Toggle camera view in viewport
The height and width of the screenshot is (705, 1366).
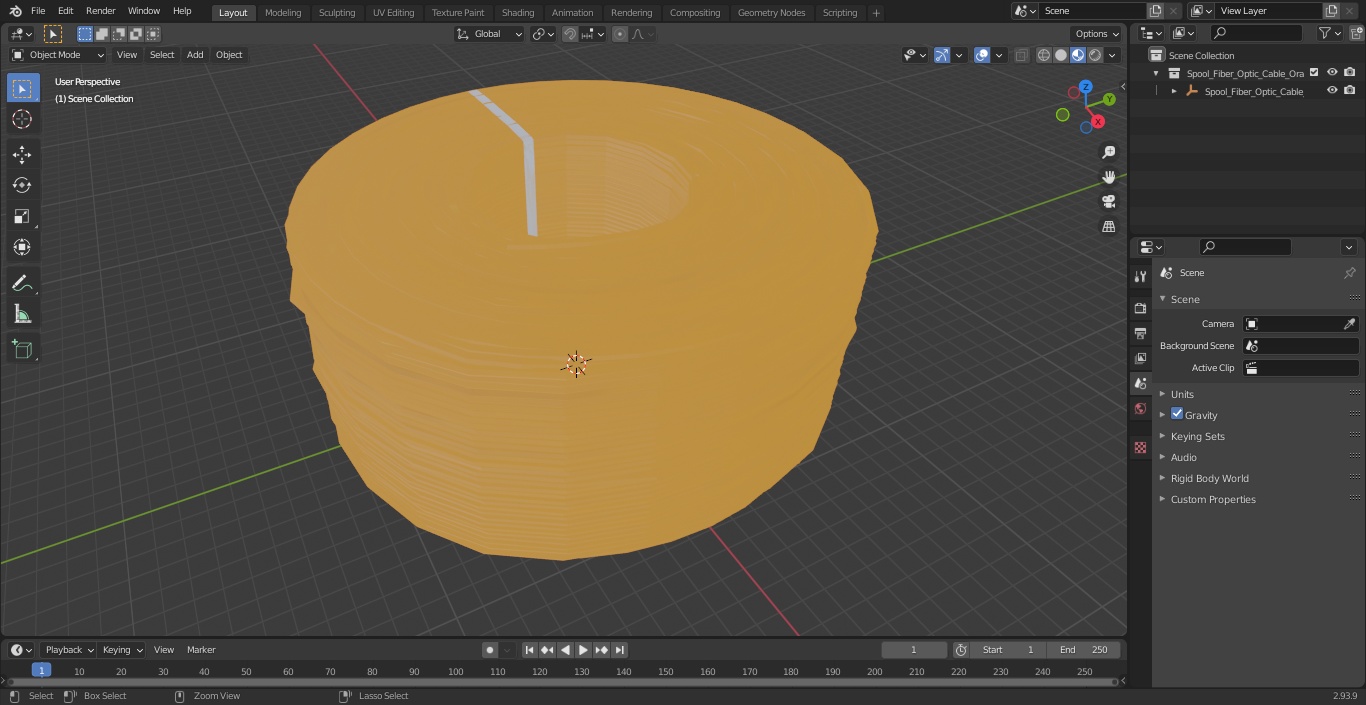[1108, 201]
